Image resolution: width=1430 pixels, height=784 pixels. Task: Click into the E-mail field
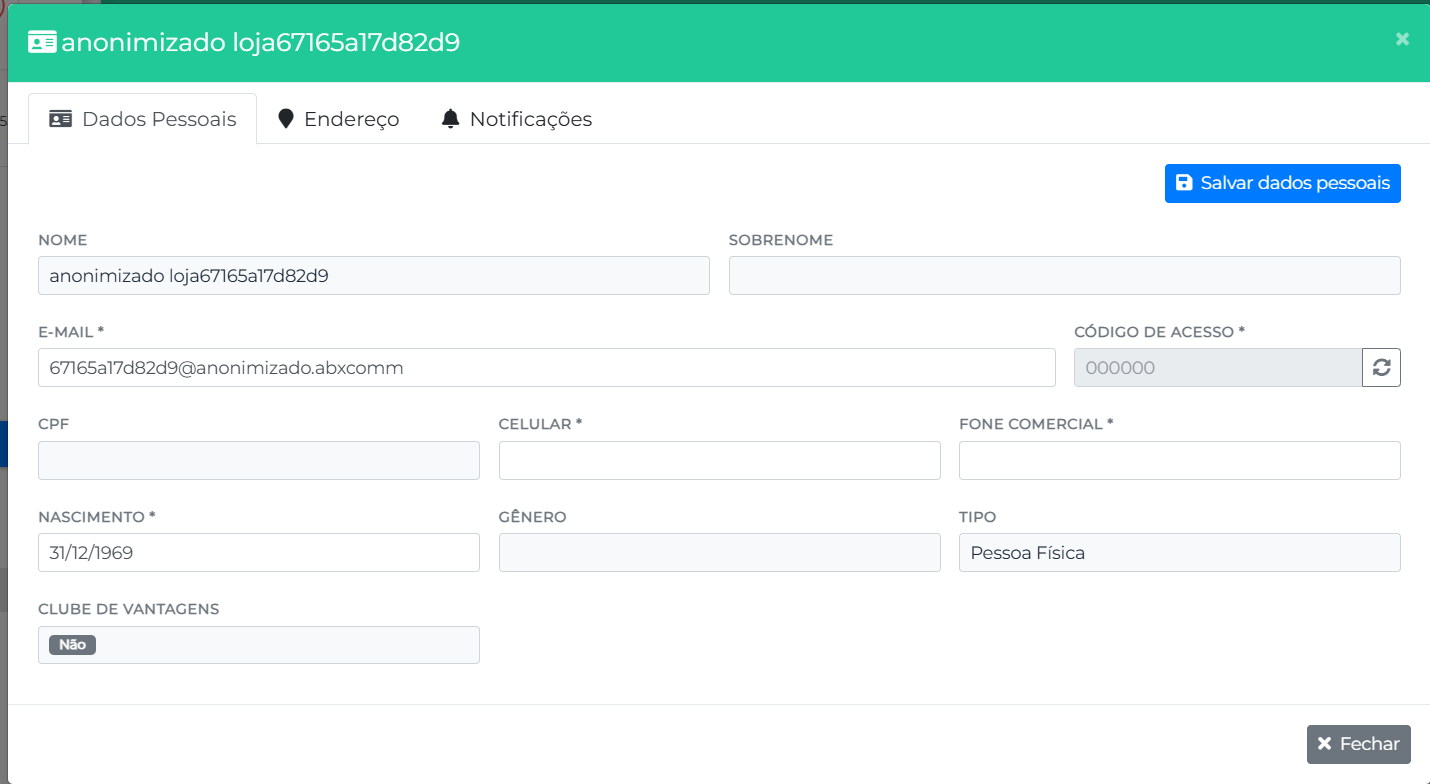[546, 368]
